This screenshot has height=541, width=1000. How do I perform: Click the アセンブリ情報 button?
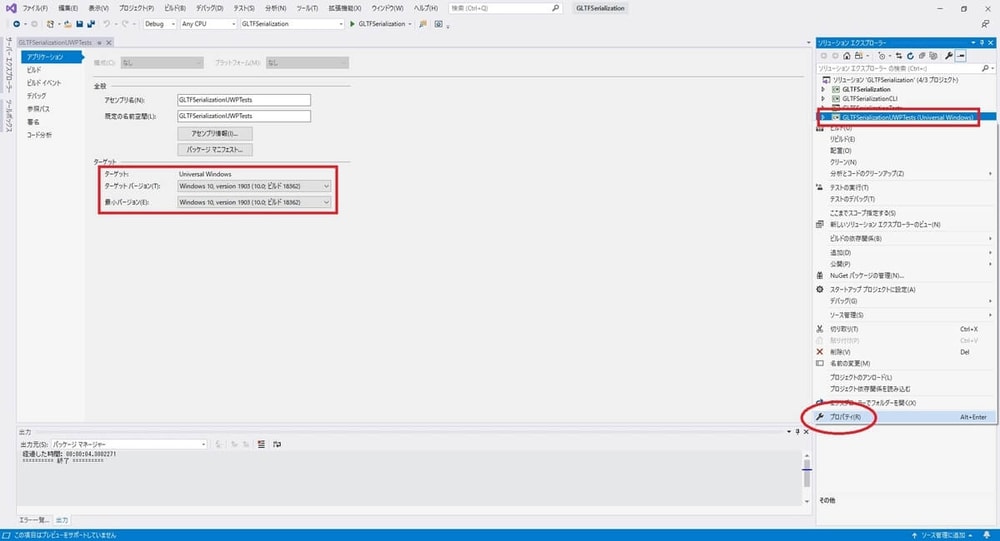(215, 134)
